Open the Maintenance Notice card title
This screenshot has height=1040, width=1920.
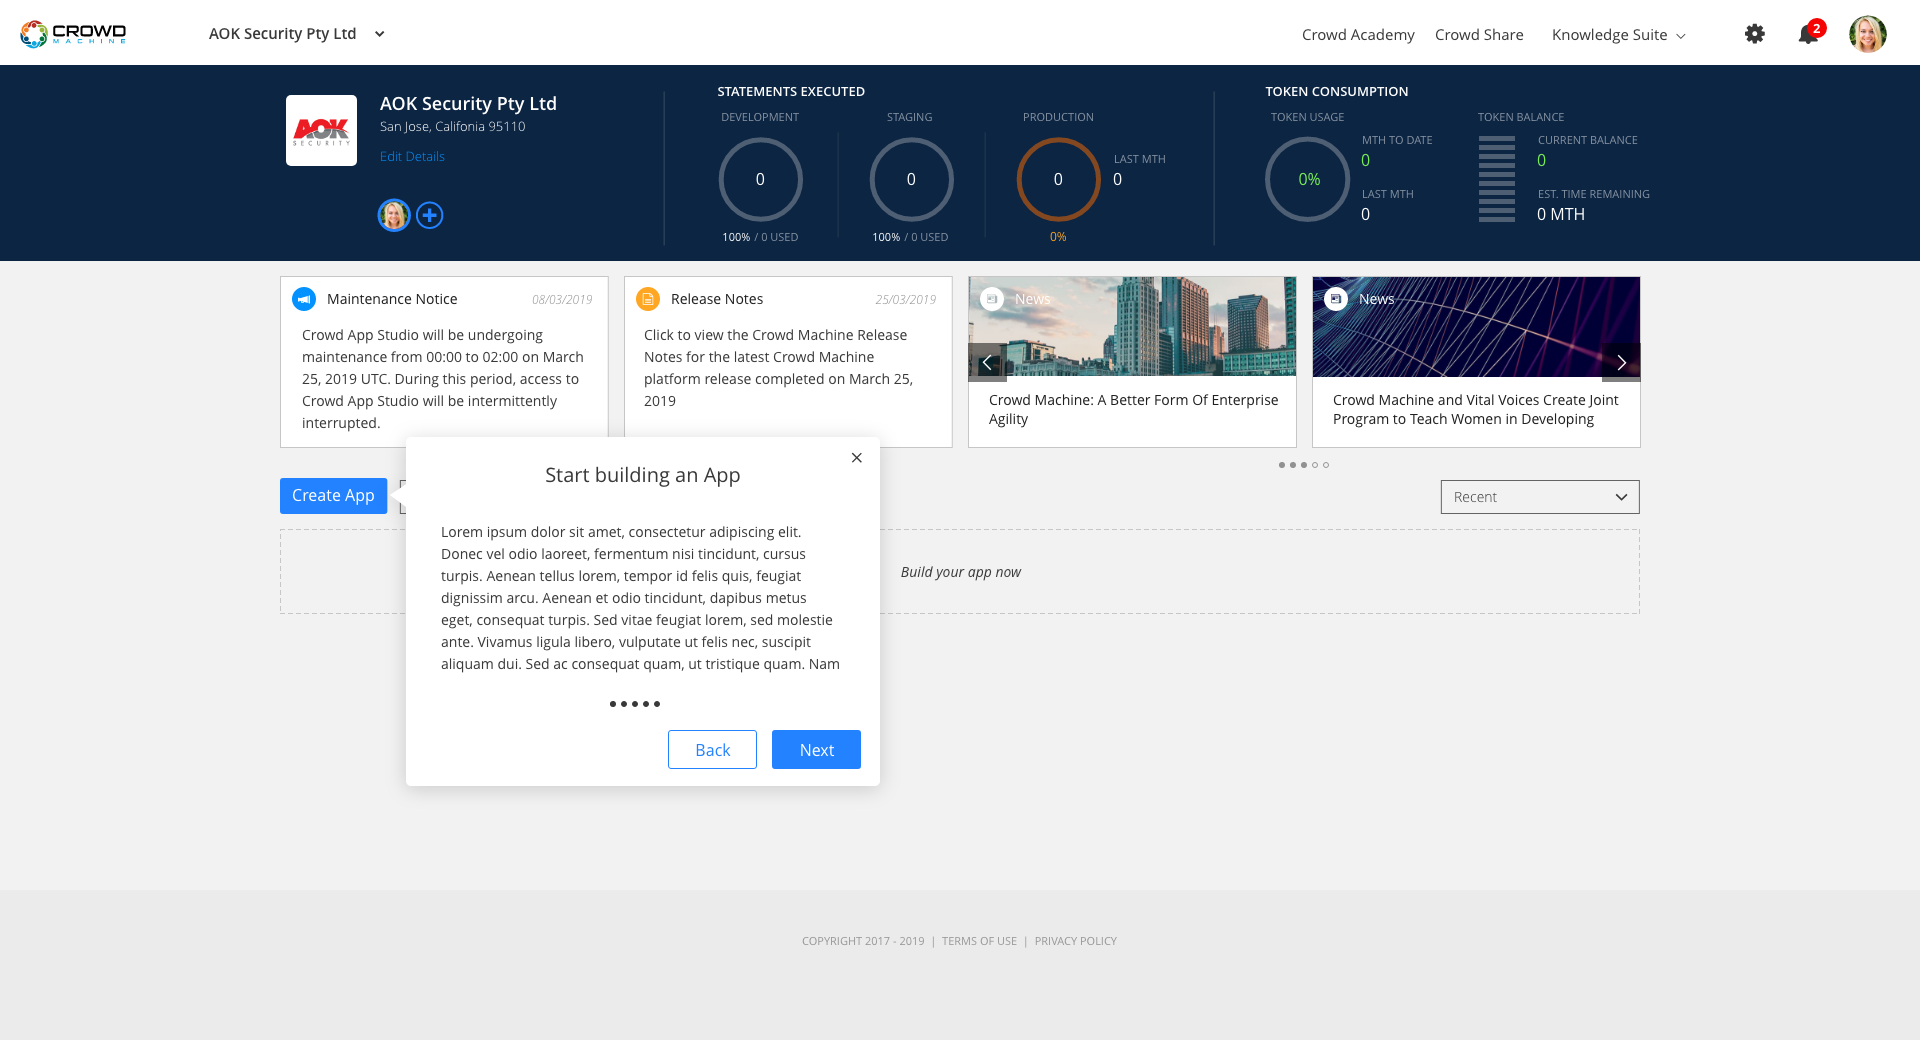click(392, 299)
